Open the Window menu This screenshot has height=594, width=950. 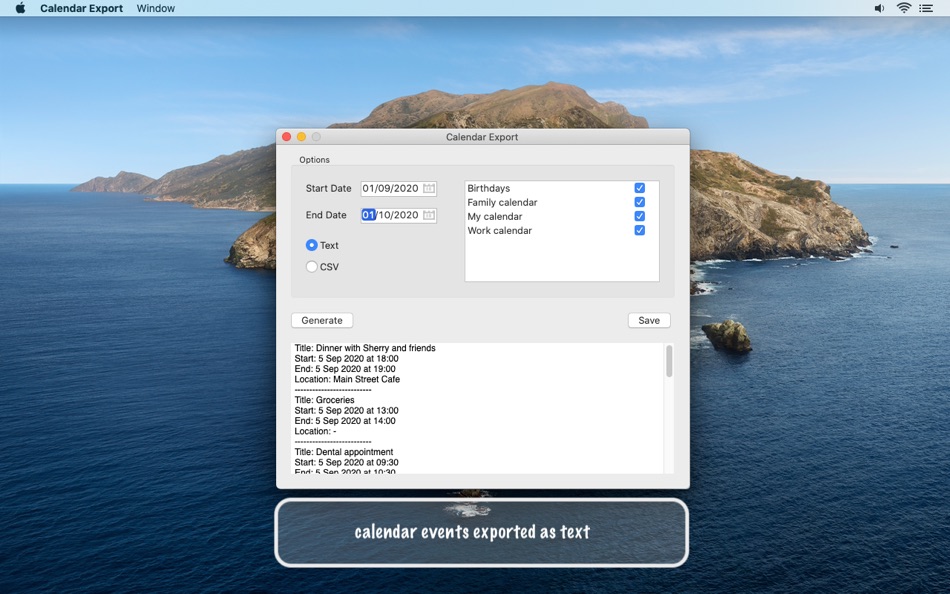click(x=156, y=8)
